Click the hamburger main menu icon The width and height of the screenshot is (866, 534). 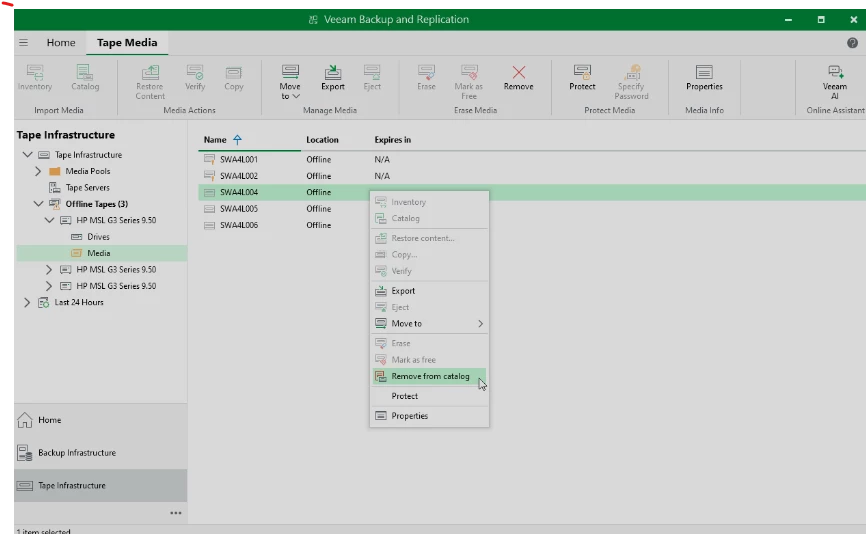[23, 43]
